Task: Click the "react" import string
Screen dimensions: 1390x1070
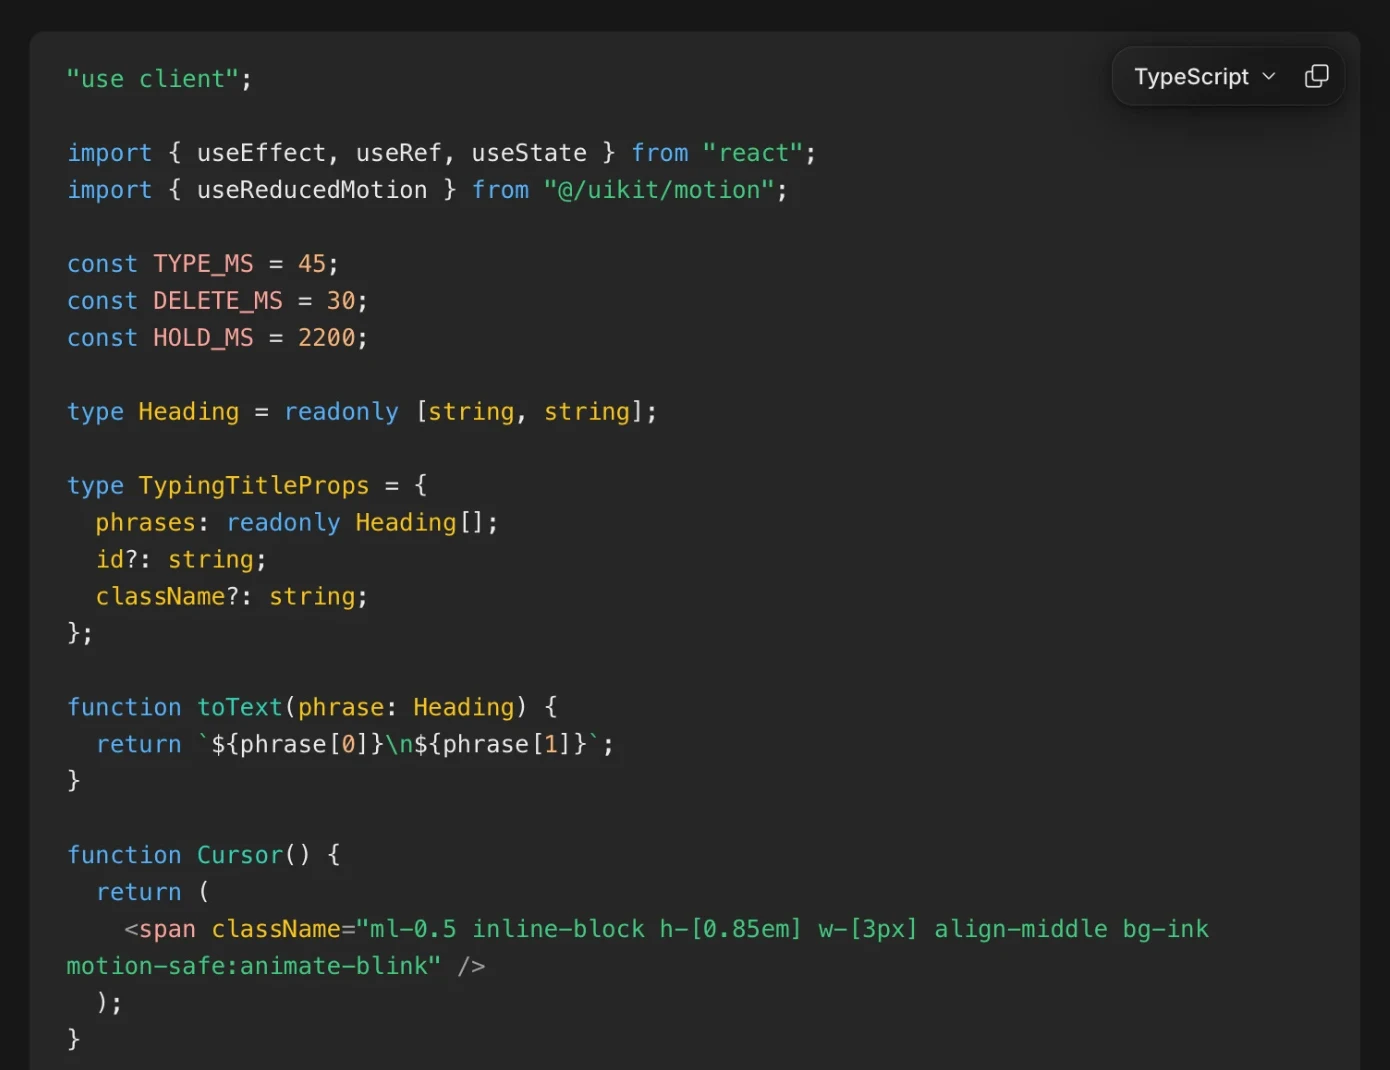Action: [753, 153]
